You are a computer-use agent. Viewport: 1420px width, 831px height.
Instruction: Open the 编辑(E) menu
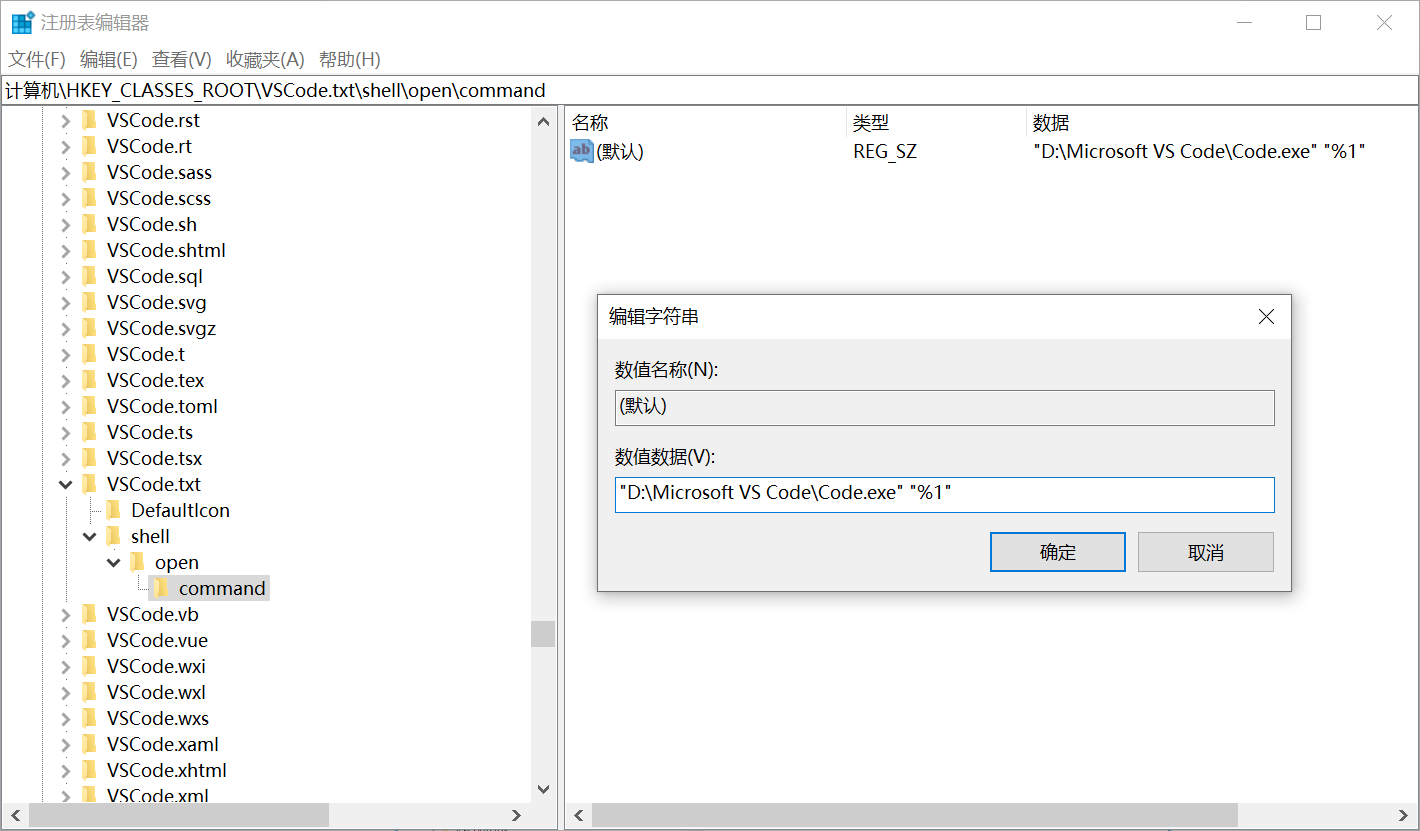(x=108, y=59)
